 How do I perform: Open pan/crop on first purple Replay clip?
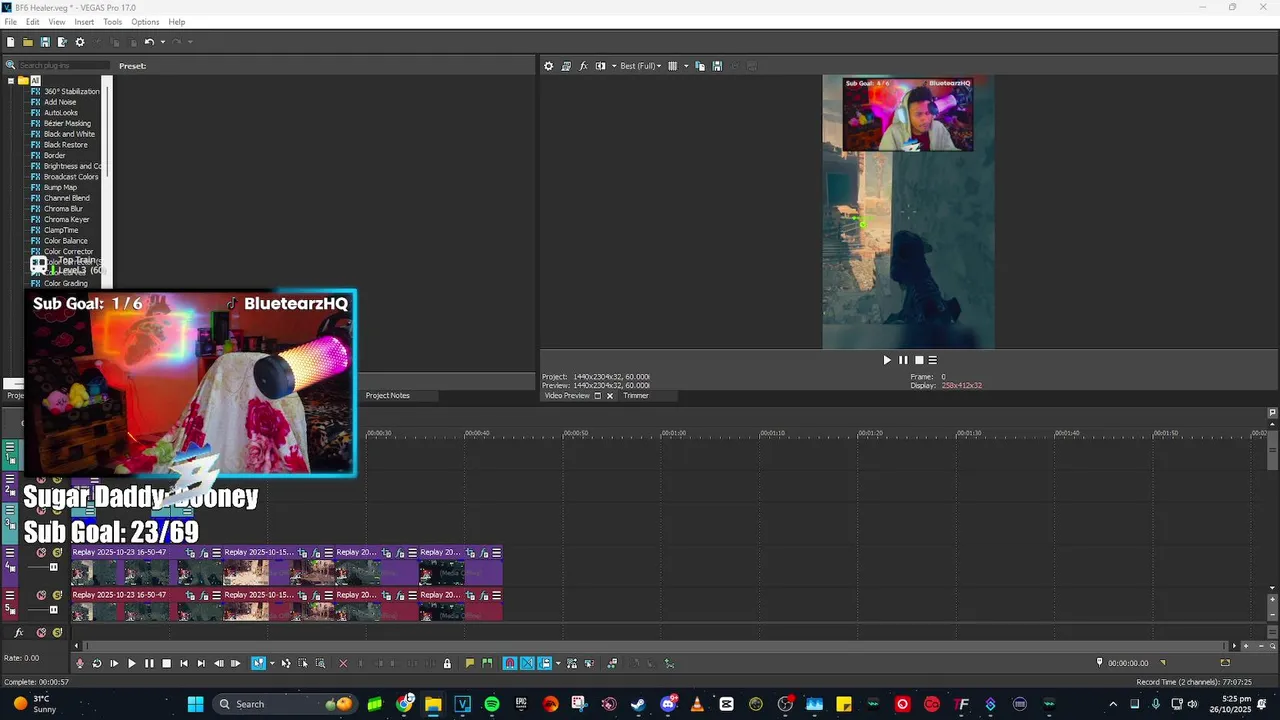click(190, 553)
